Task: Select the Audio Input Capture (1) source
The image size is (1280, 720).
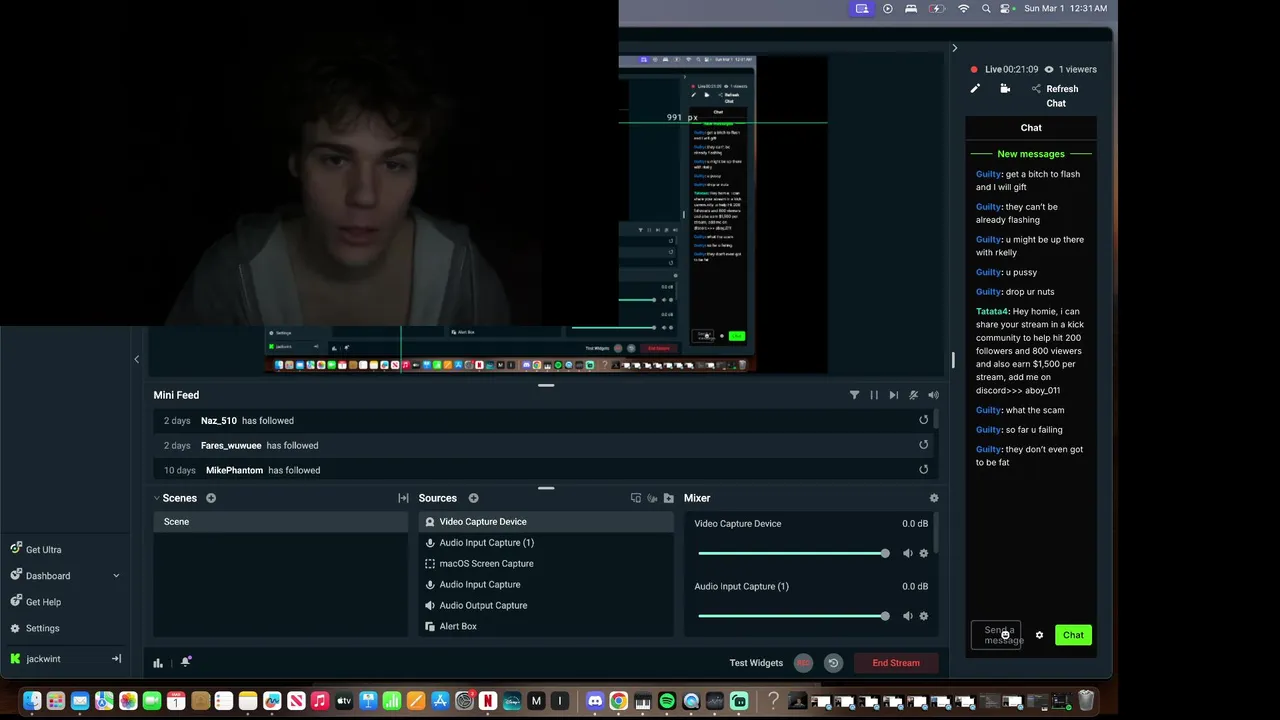Action: pyautogui.click(x=546, y=543)
